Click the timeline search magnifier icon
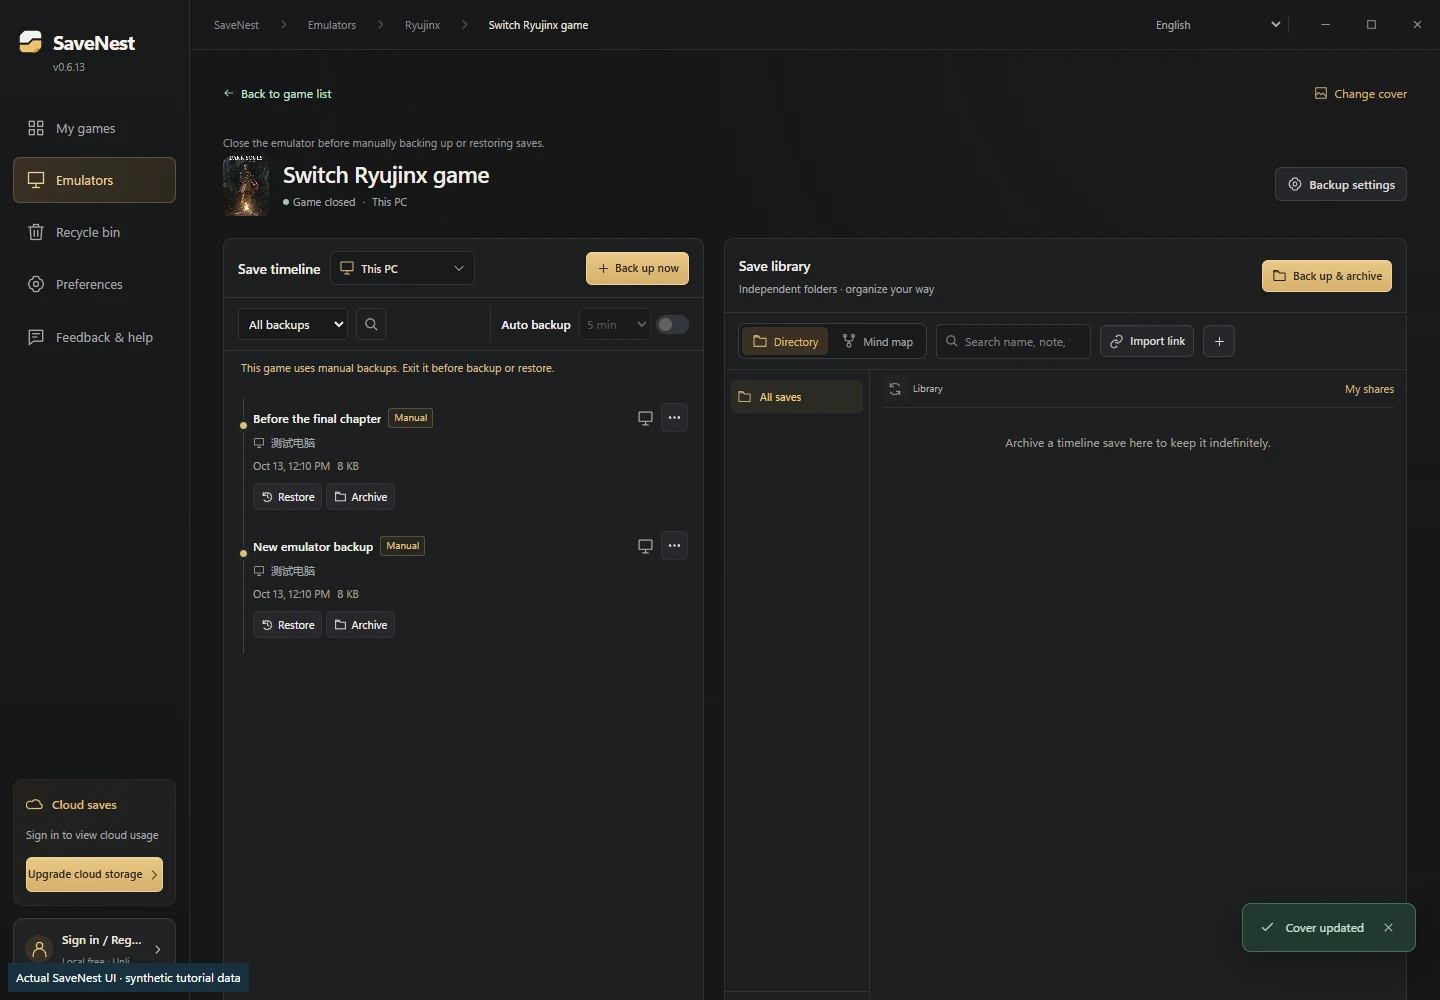 (x=371, y=325)
